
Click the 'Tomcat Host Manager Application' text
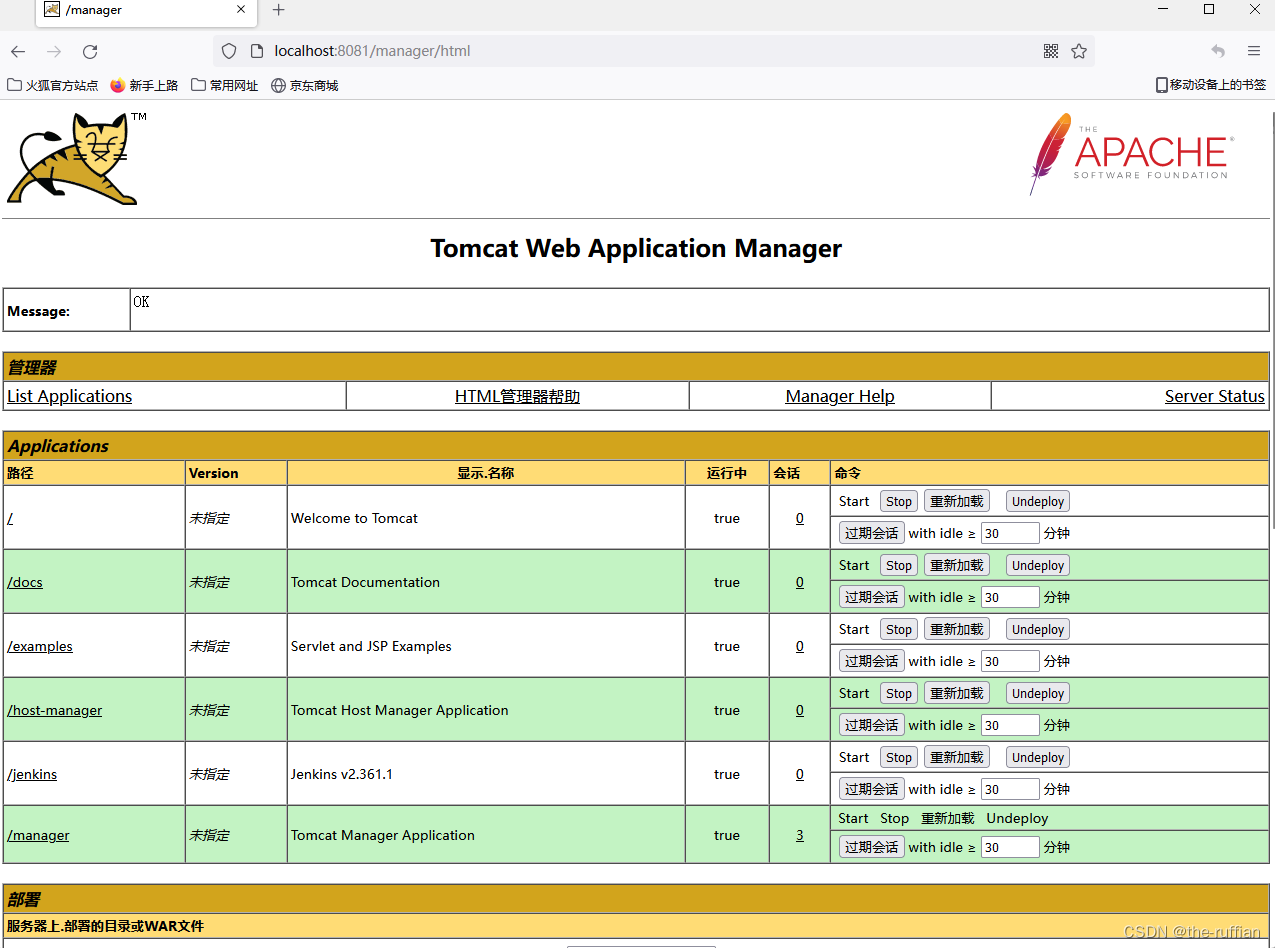(400, 710)
